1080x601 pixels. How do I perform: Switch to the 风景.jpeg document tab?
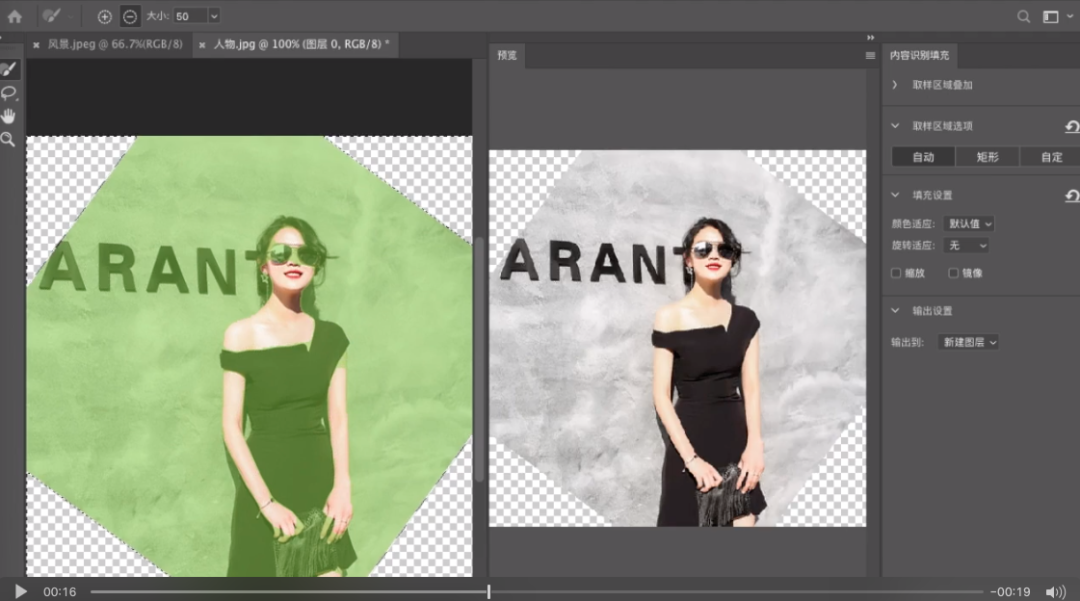(x=115, y=45)
